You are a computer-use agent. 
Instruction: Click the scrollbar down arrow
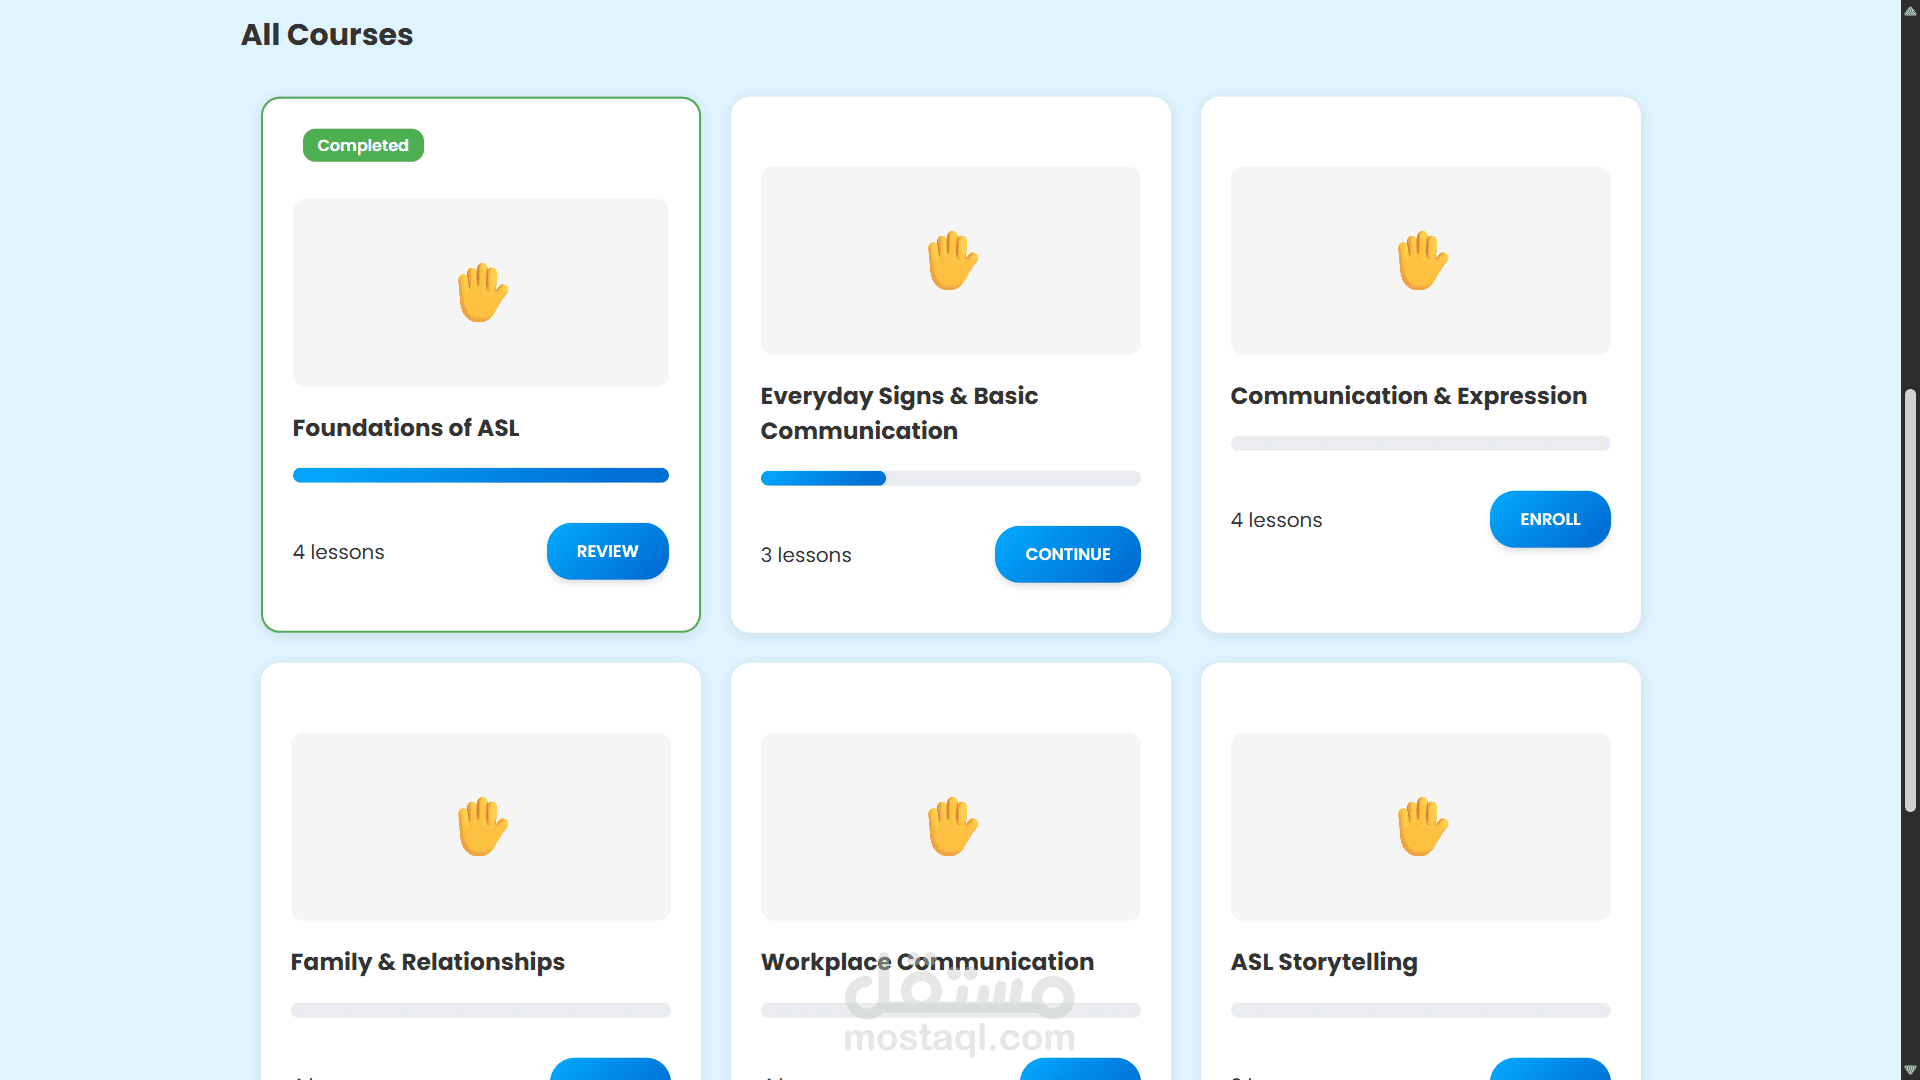click(x=1910, y=1069)
